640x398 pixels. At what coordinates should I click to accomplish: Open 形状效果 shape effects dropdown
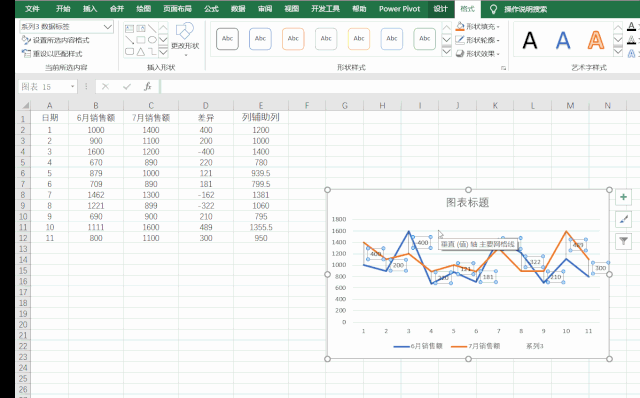478,53
